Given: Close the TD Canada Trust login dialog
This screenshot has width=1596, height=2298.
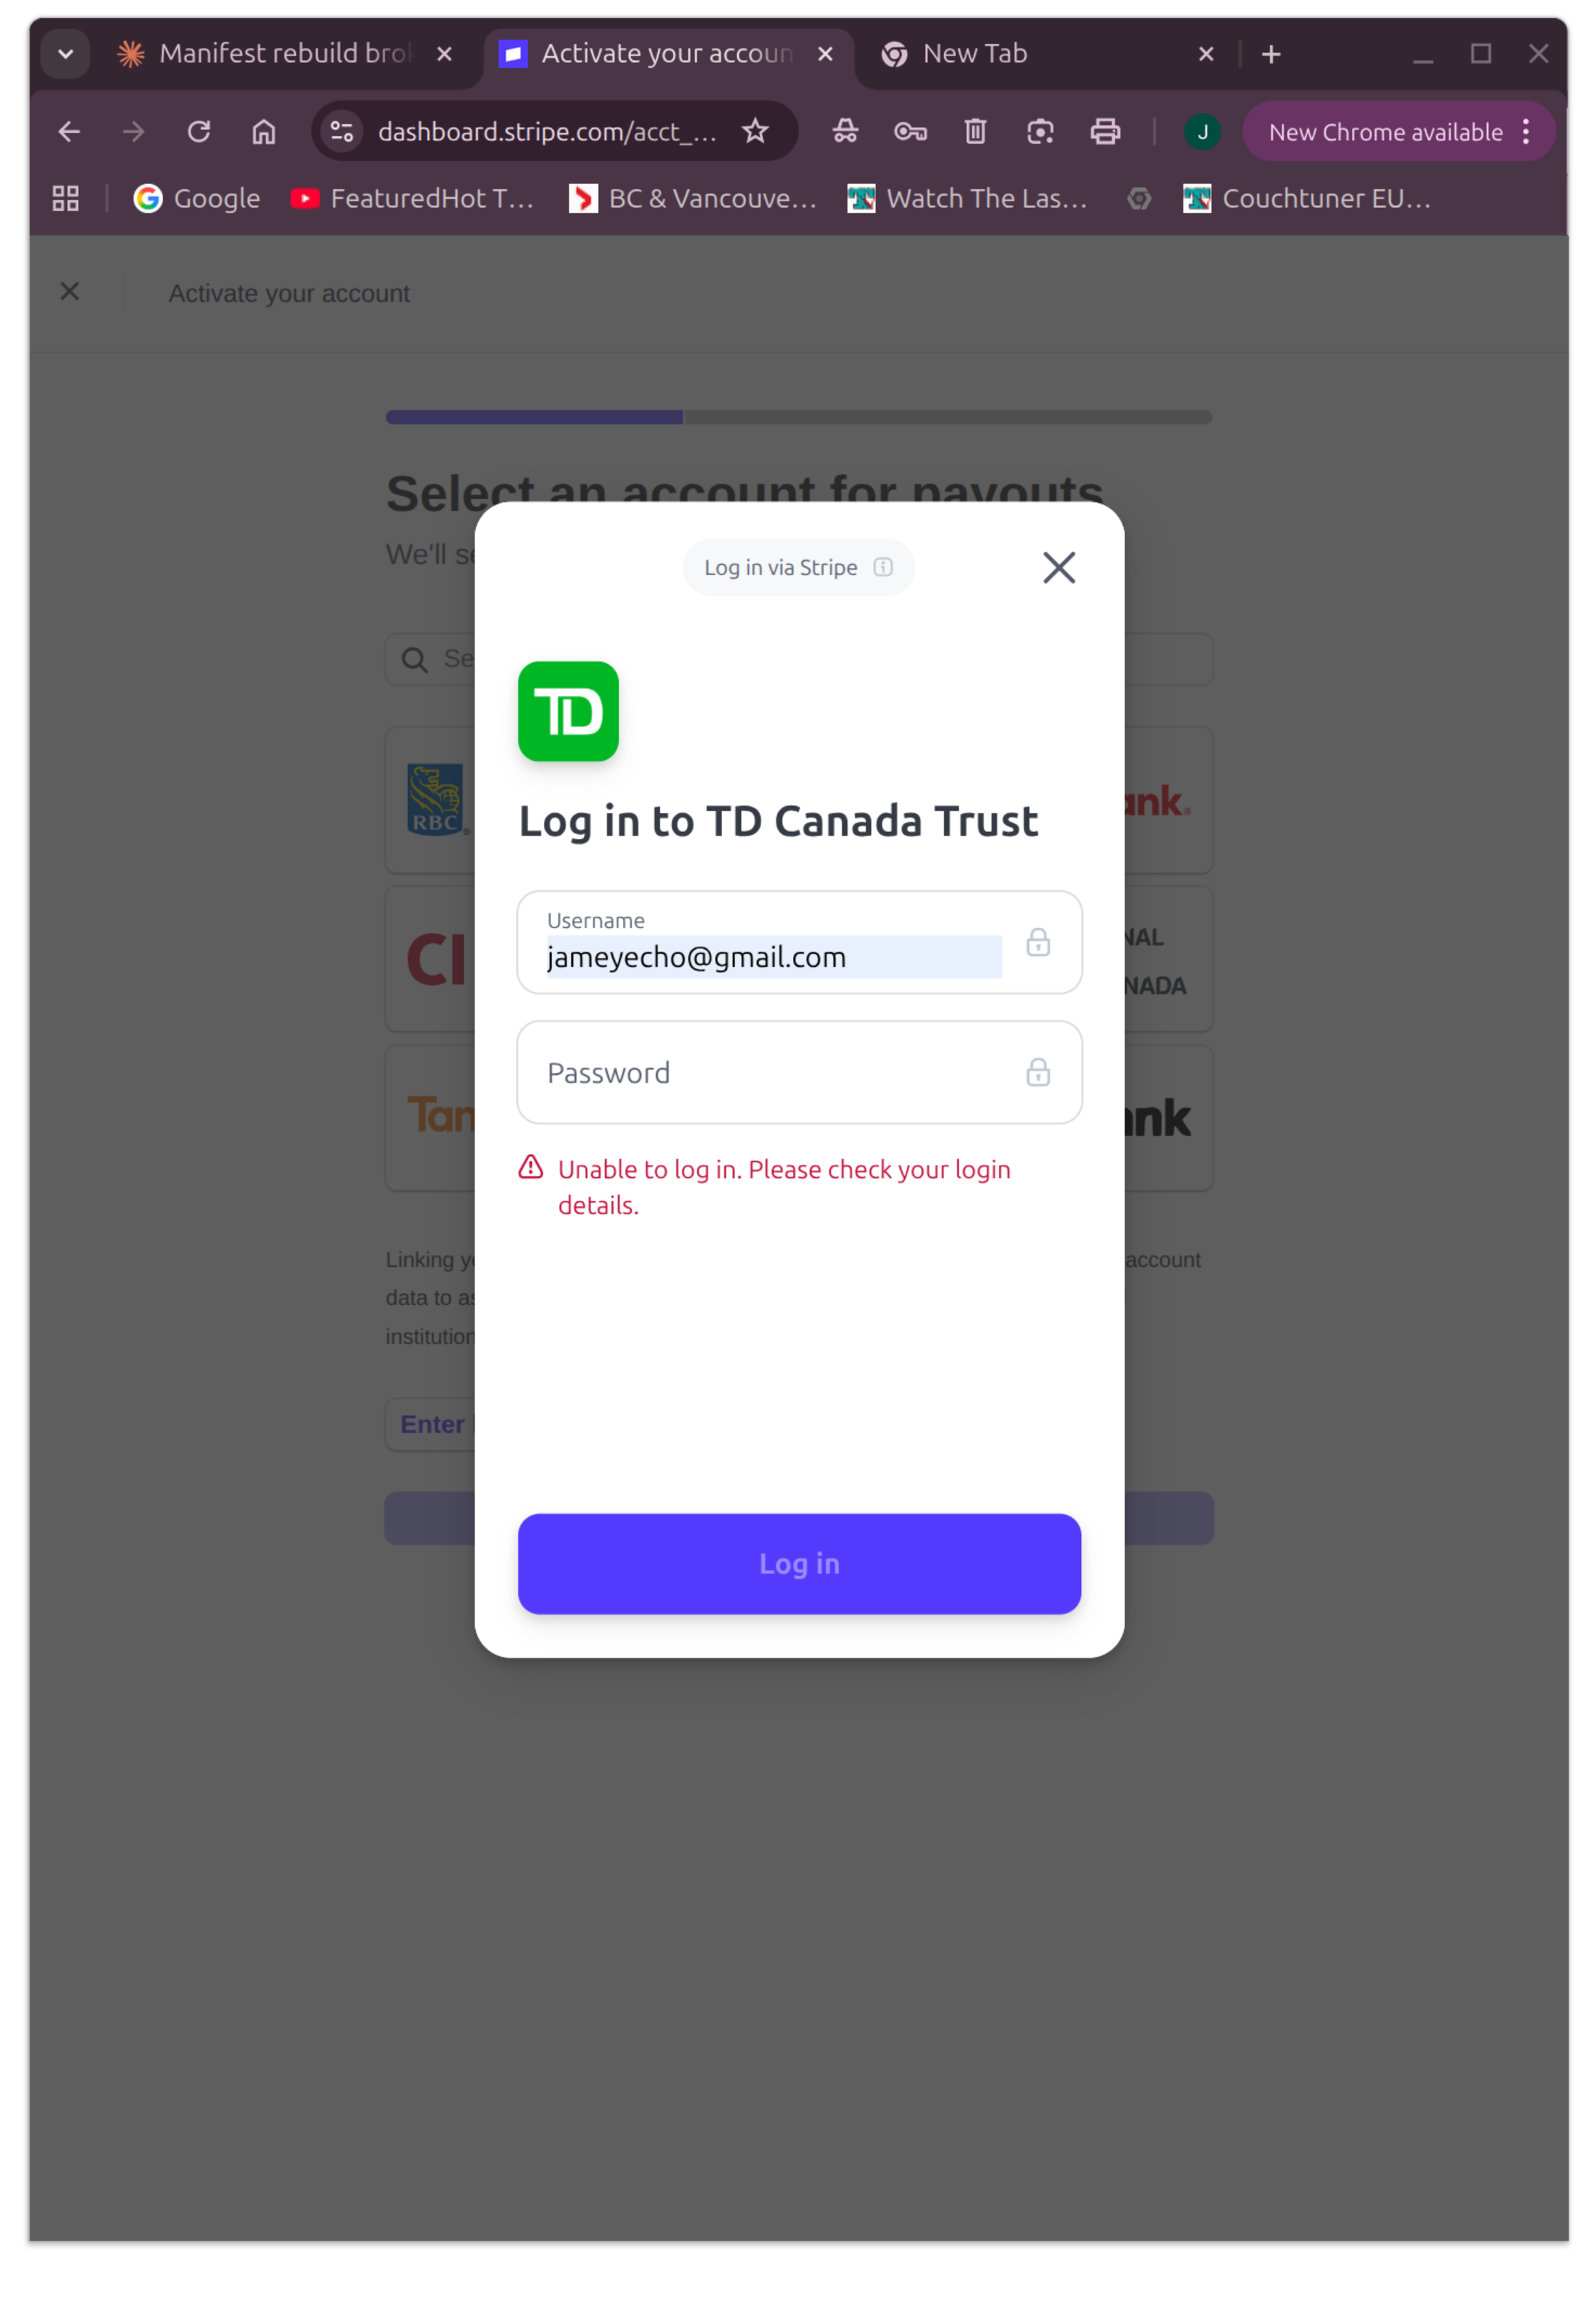Looking at the screenshot, I should click(1058, 567).
